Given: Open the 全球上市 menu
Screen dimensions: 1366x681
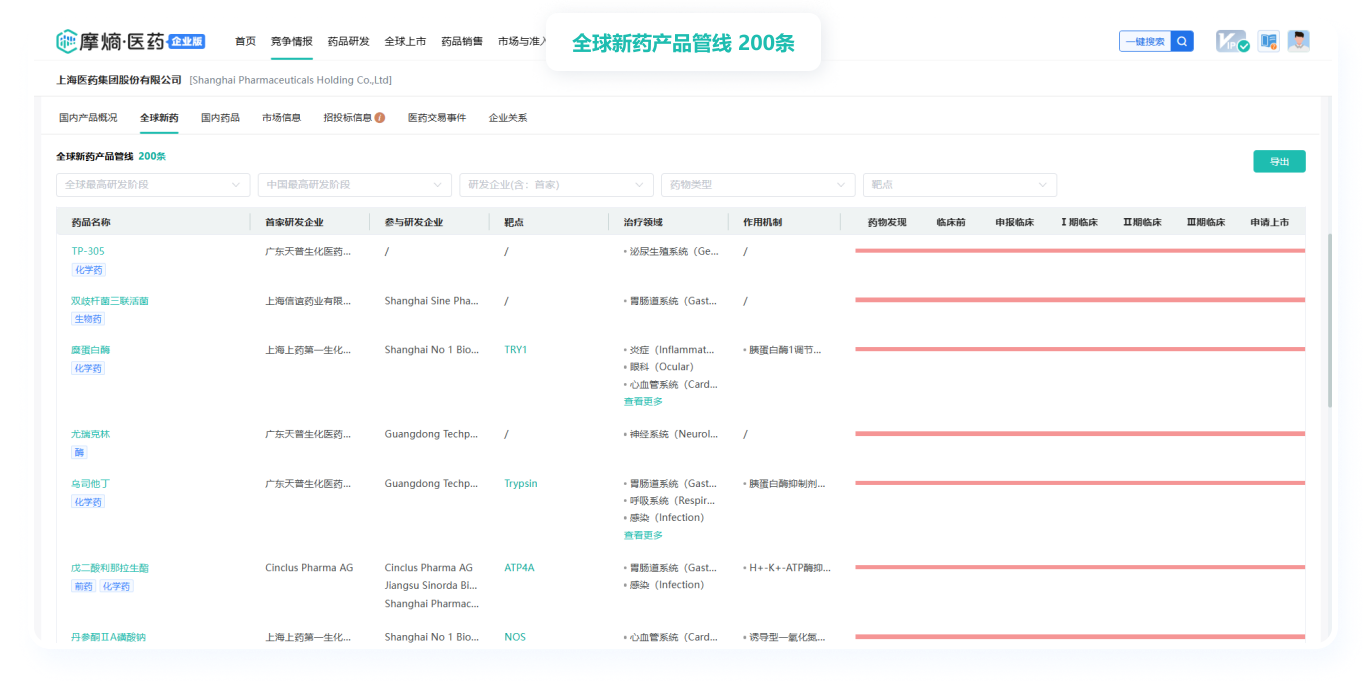Looking at the screenshot, I should (405, 42).
